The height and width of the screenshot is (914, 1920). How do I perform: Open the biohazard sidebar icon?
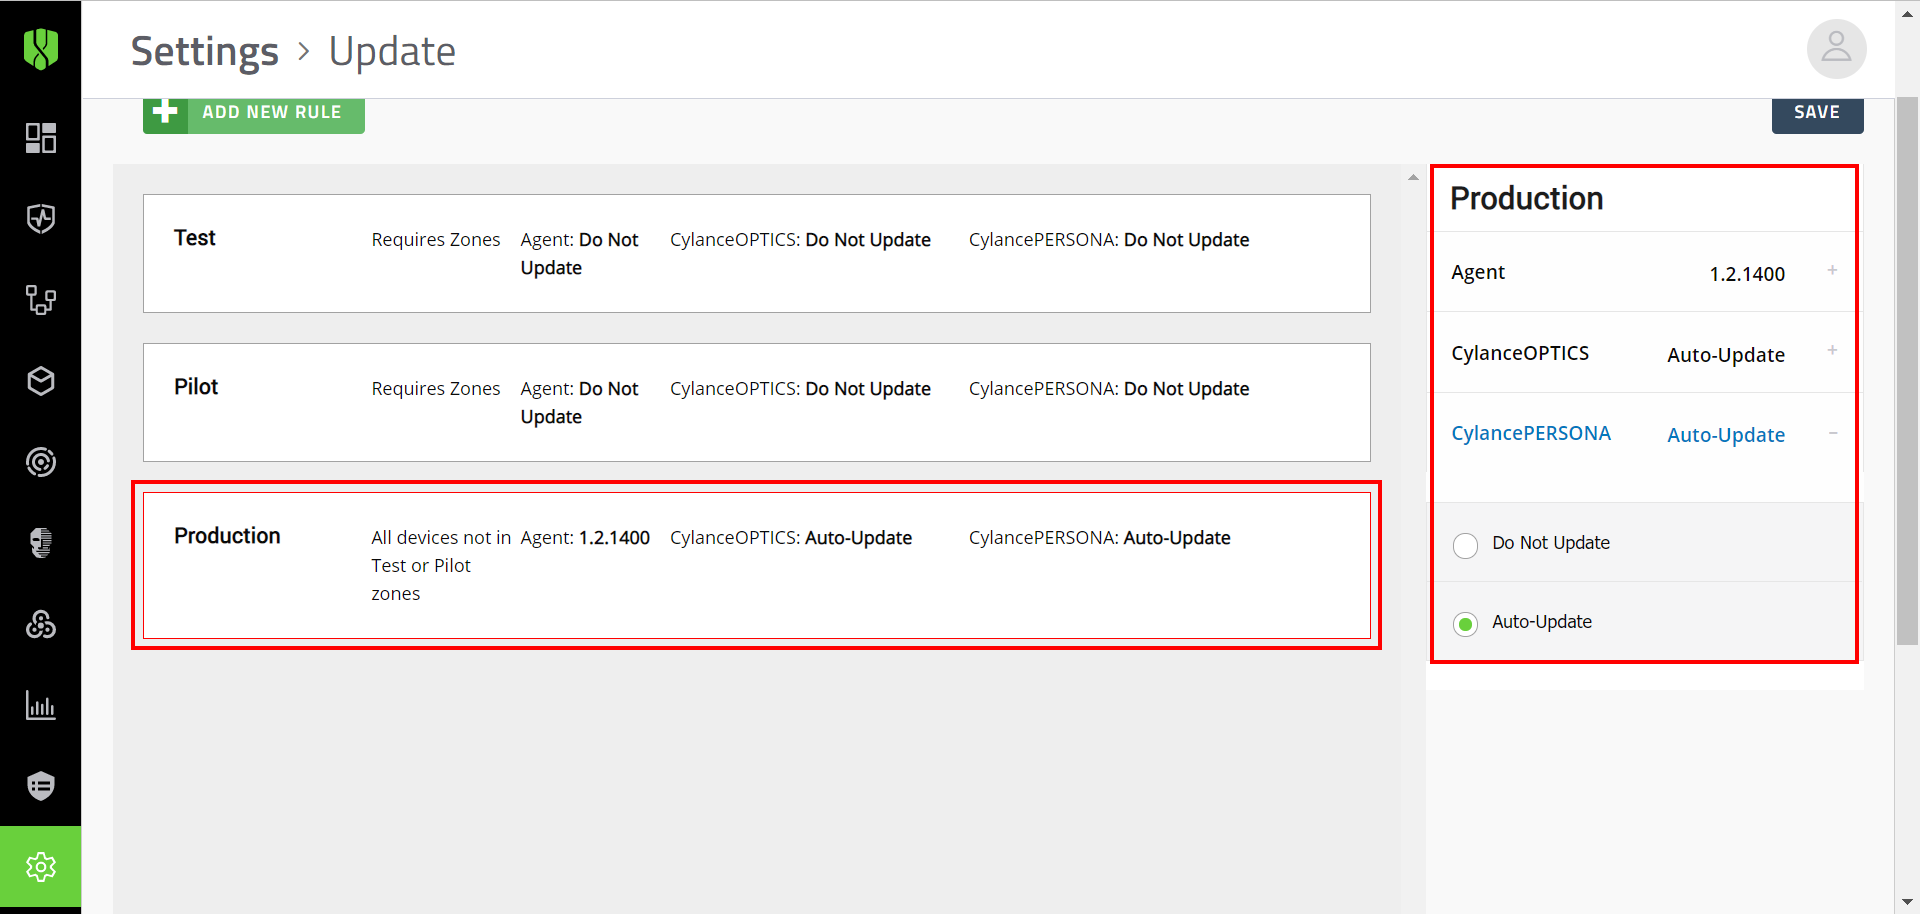pyautogui.click(x=41, y=625)
